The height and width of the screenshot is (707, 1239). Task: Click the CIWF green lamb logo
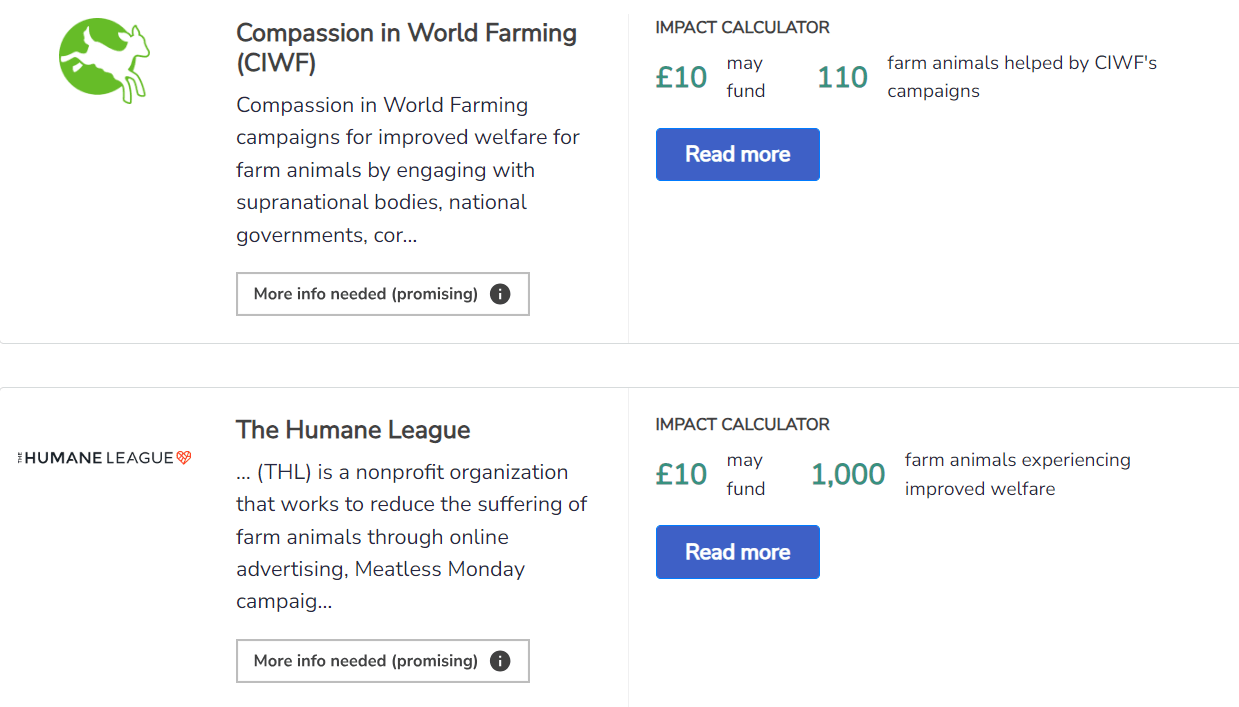pos(104,61)
